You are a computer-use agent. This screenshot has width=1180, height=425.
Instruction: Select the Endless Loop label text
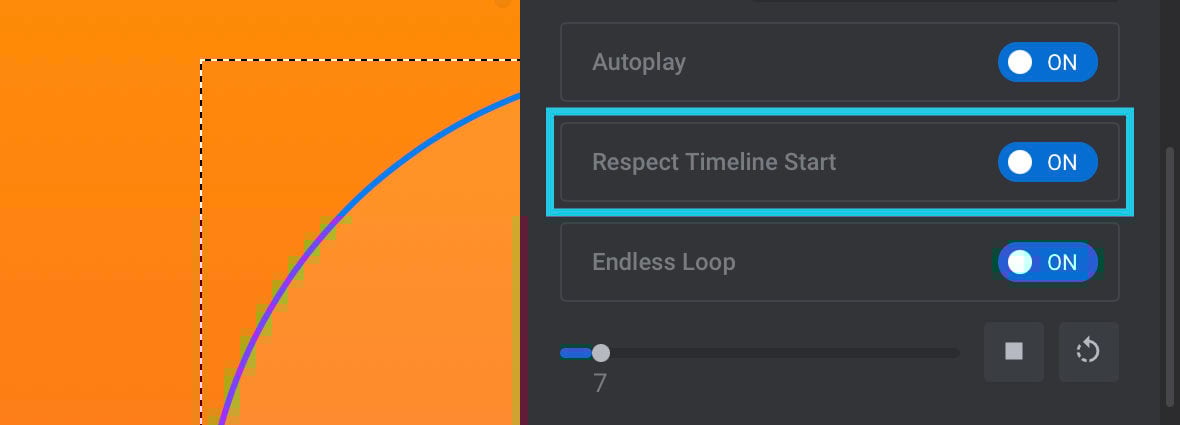[664, 262]
